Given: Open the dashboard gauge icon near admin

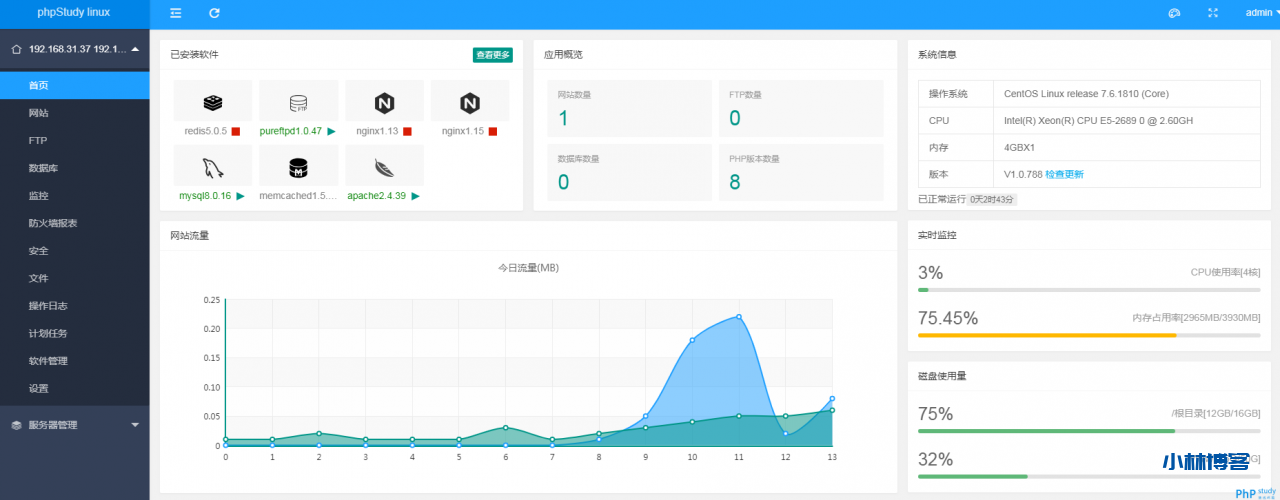Looking at the screenshot, I should point(1175,13).
